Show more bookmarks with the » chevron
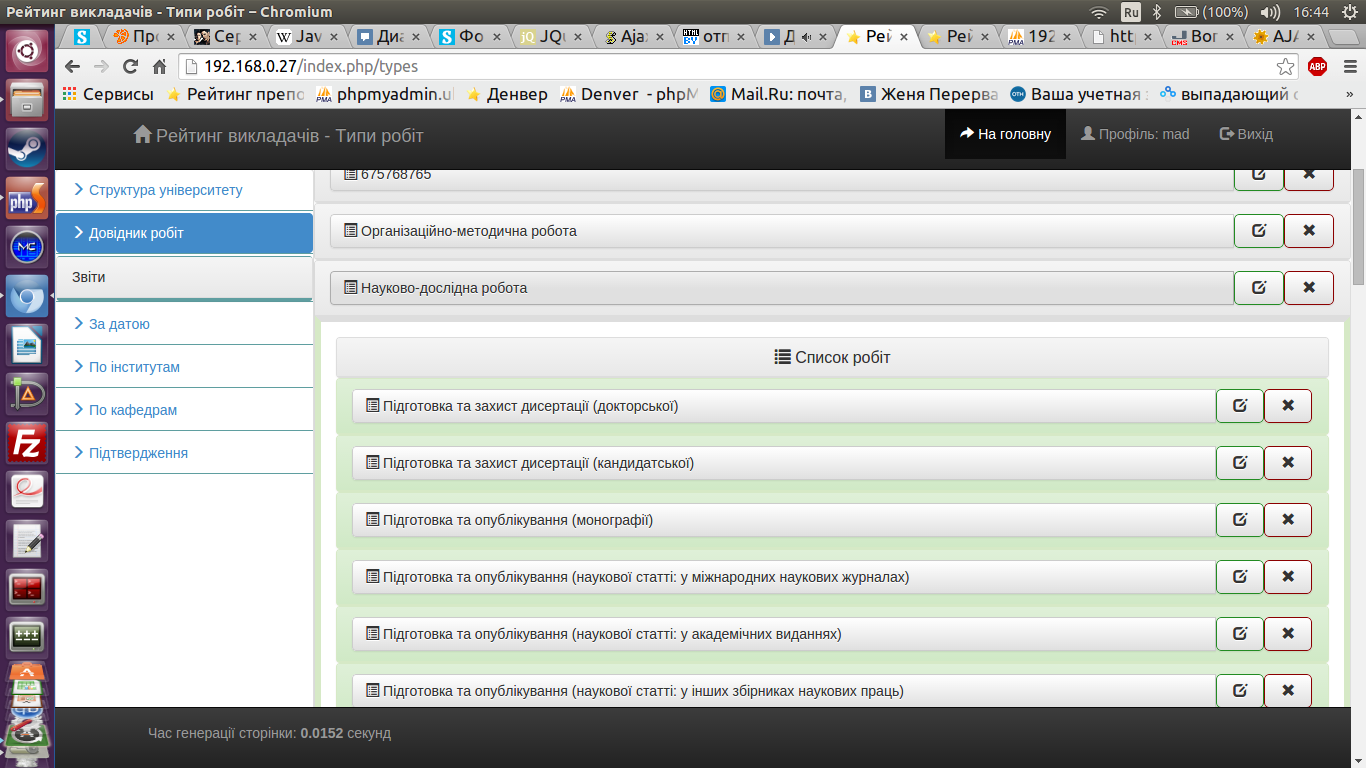This screenshot has width=1366, height=768. pos(1349,94)
